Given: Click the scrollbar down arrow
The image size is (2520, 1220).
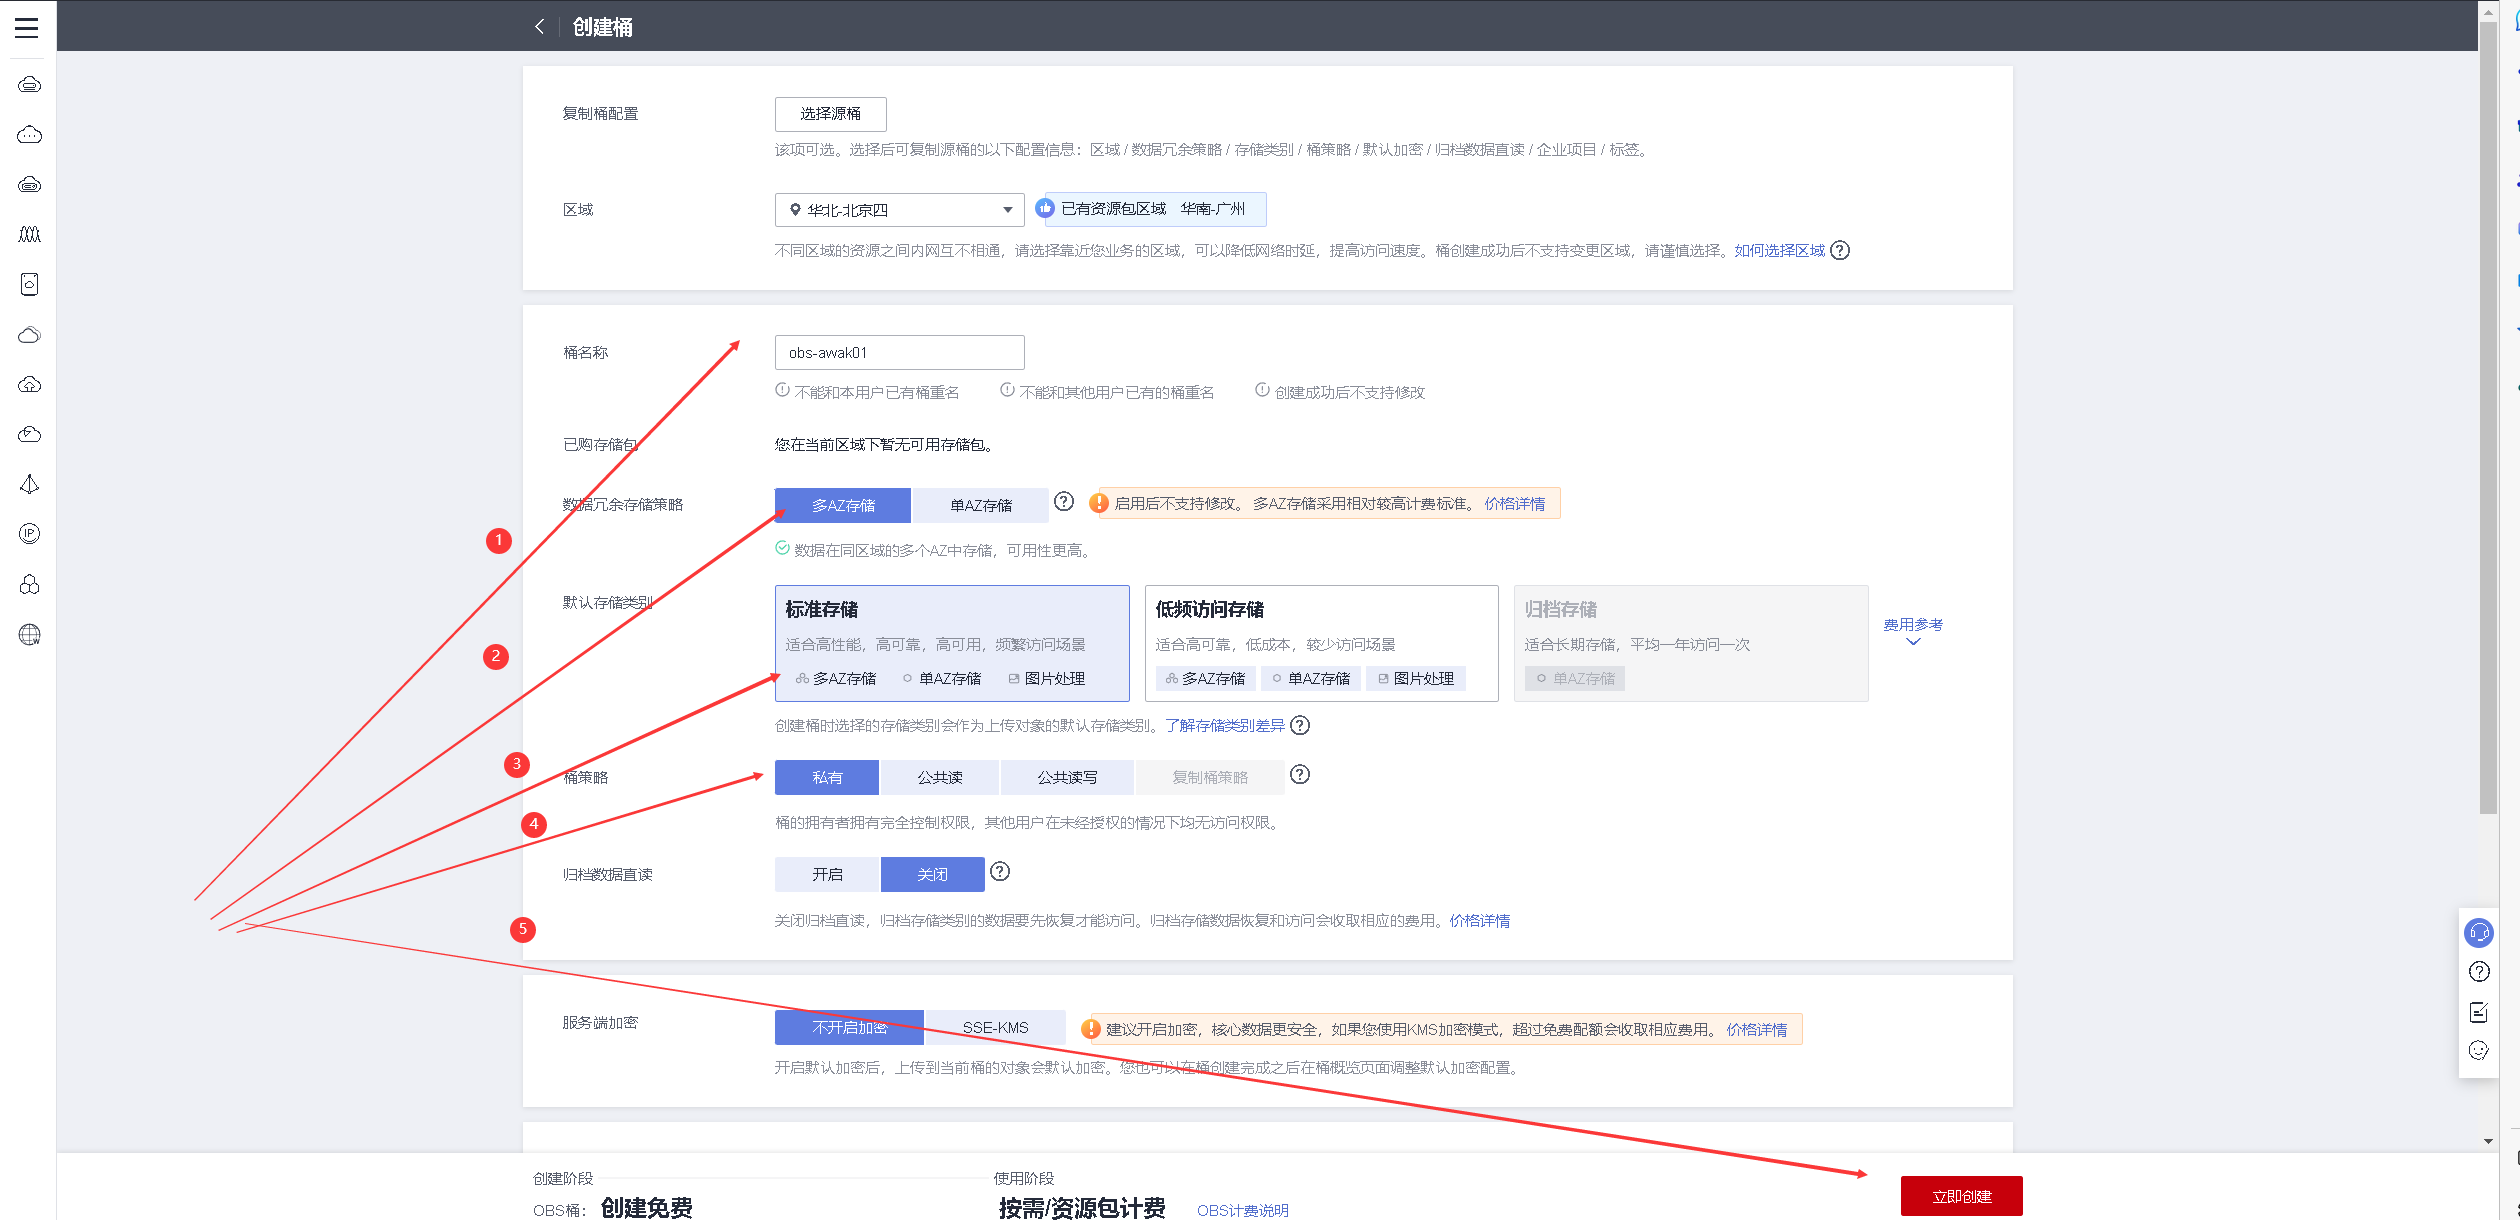Looking at the screenshot, I should pos(2488,1141).
